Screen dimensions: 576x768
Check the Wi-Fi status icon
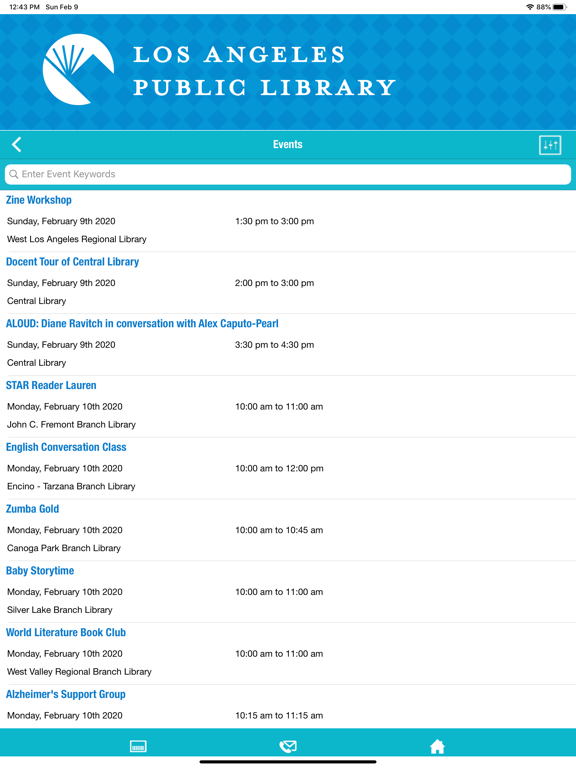529,7
